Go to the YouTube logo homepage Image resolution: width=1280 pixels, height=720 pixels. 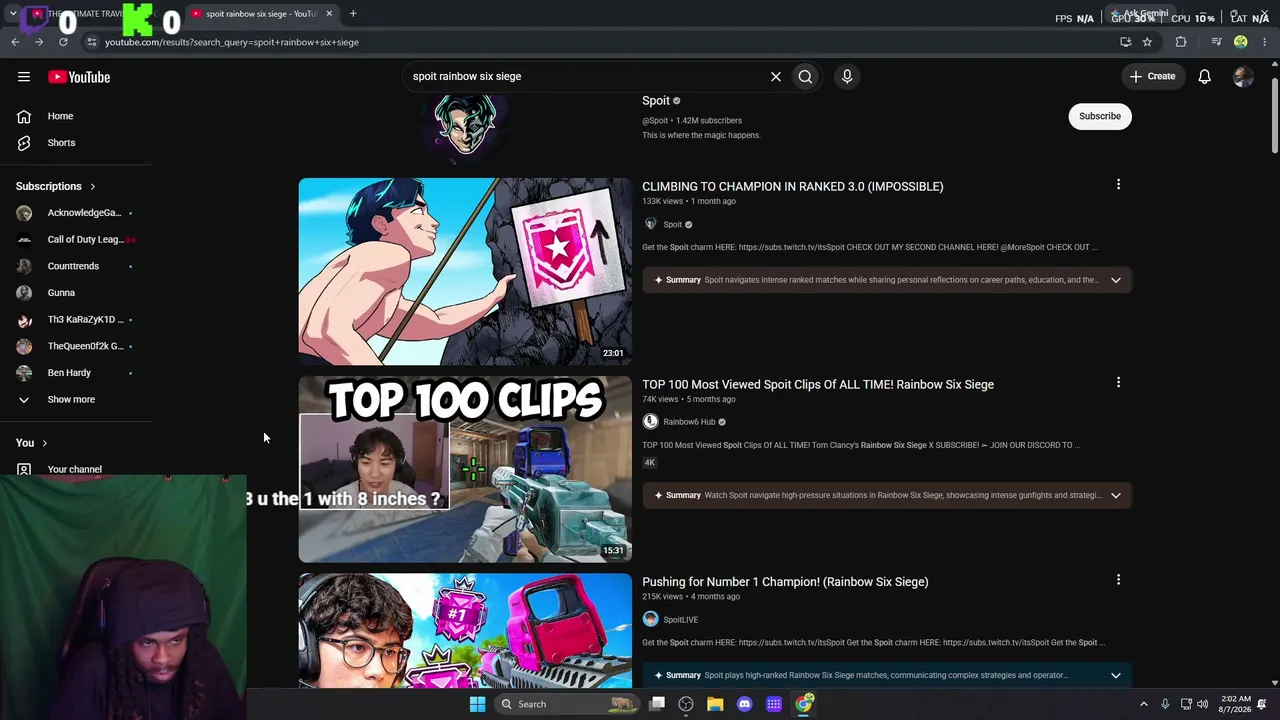[79, 77]
